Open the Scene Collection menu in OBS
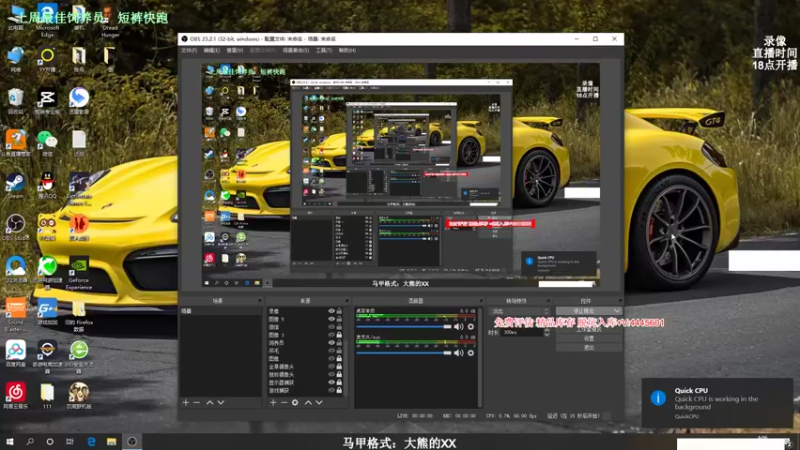The height and width of the screenshot is (450, 800). click(x=296, y=51)
